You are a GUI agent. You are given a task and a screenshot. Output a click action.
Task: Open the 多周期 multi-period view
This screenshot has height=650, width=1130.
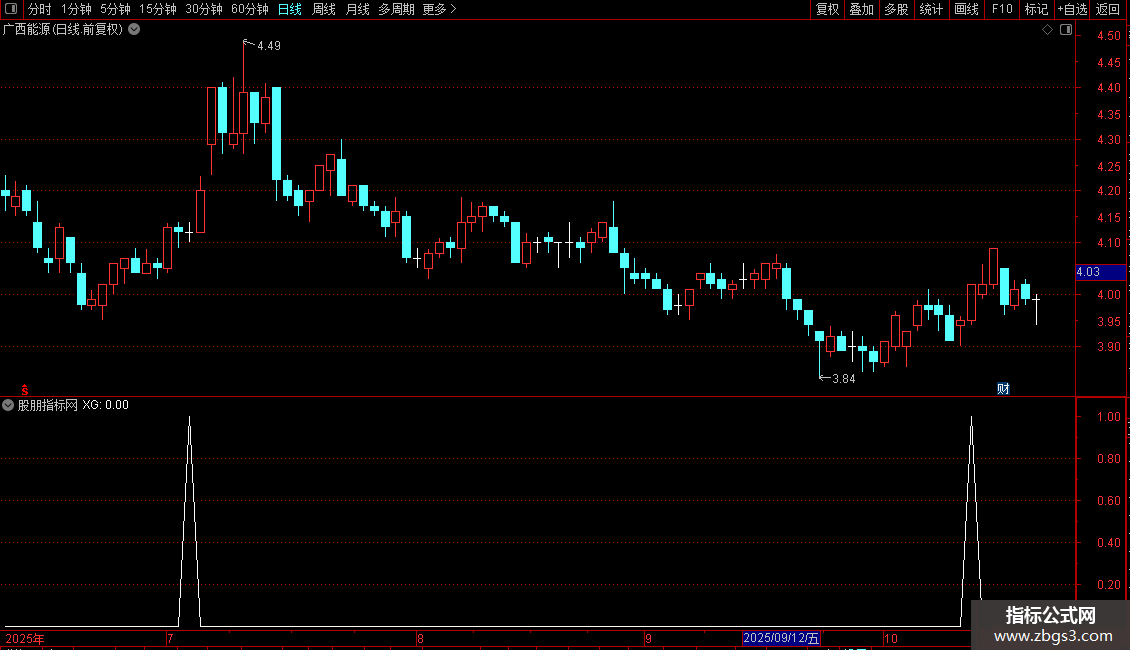(396, 9)
